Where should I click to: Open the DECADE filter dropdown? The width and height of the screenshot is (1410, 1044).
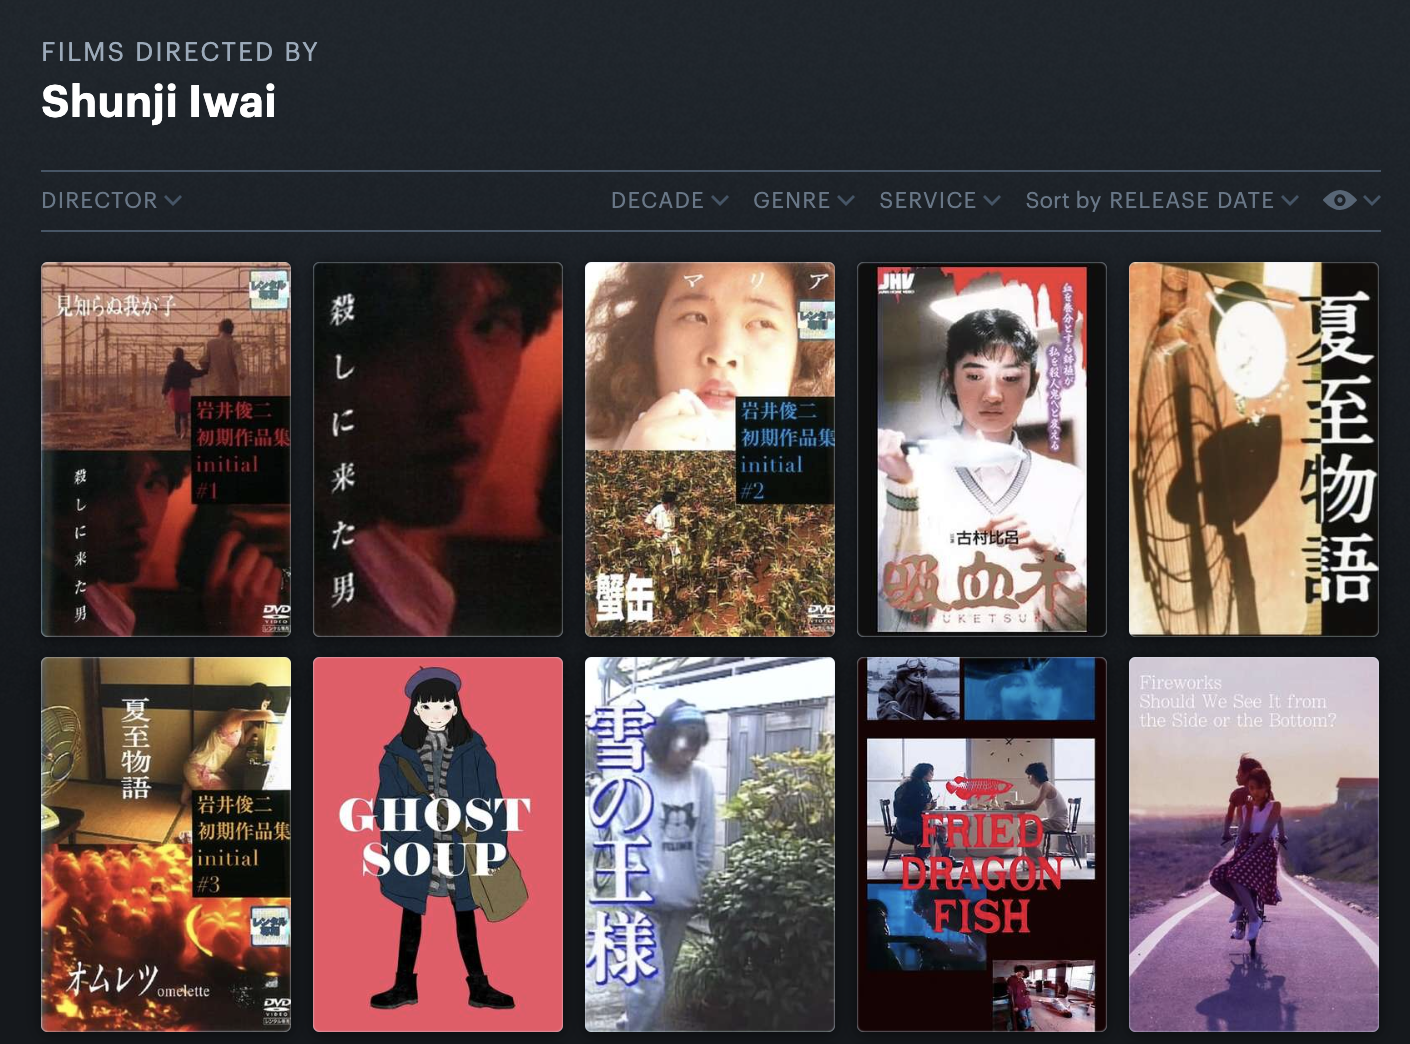(669, 200)
